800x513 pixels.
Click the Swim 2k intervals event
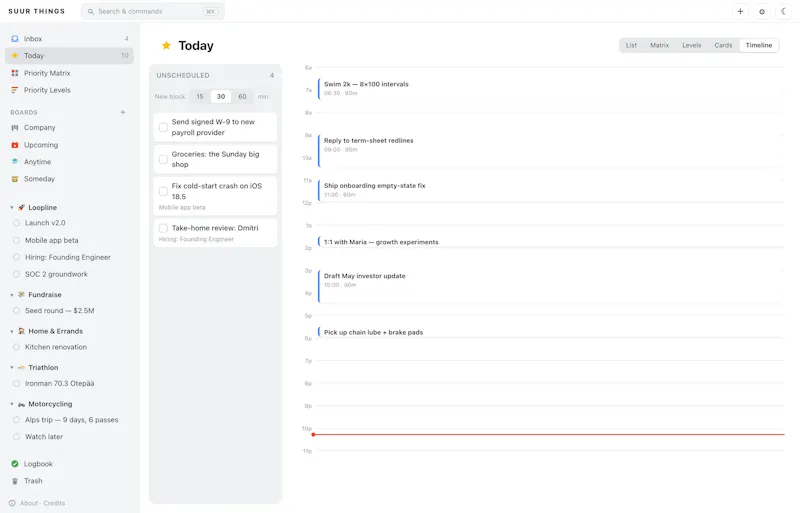(x=550, y=89)
